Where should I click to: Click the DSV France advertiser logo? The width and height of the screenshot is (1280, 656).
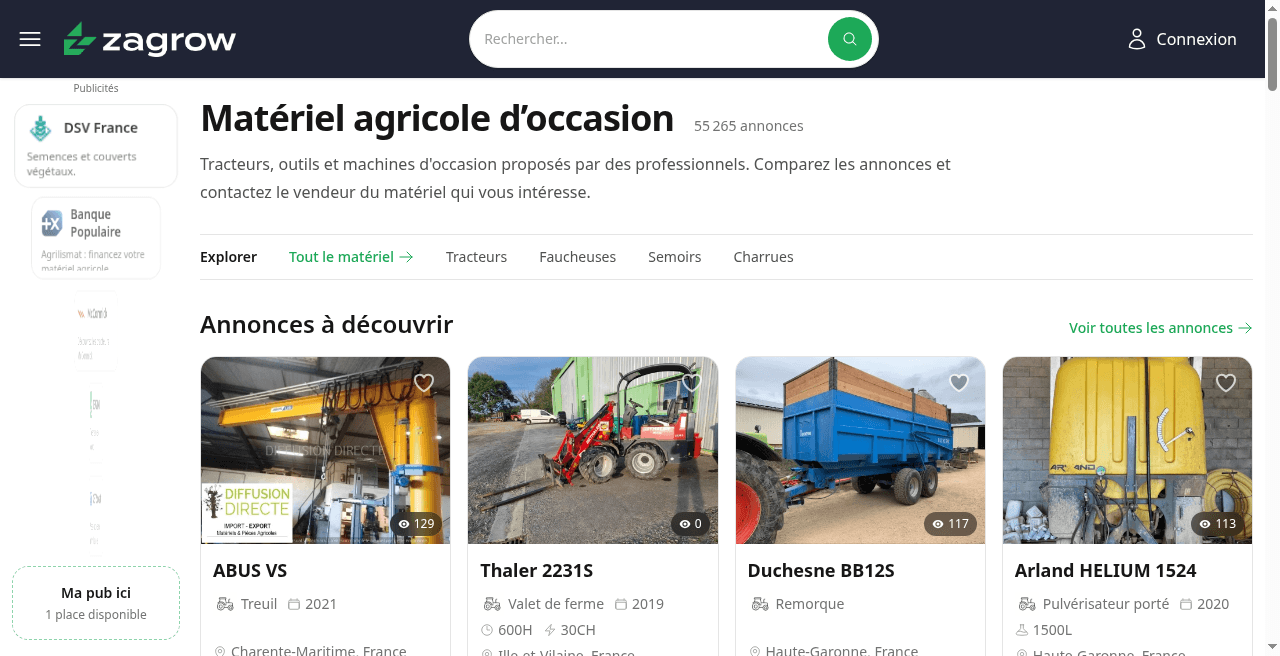pyautogui.click(x=40, y=128)
